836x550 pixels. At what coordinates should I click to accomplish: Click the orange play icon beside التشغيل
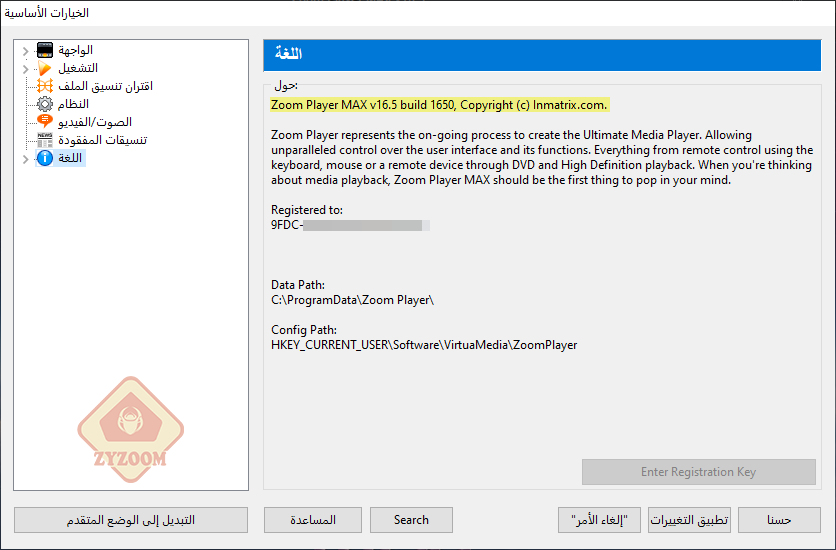[45, 68]
